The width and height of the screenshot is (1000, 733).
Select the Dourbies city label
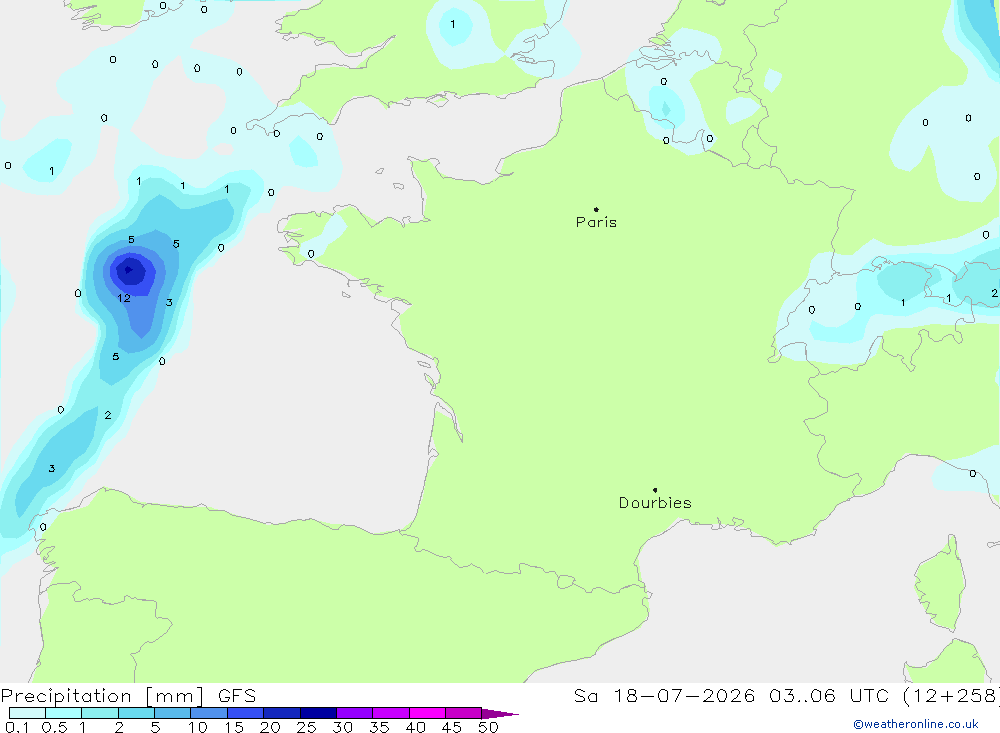(x=655, y=503)
